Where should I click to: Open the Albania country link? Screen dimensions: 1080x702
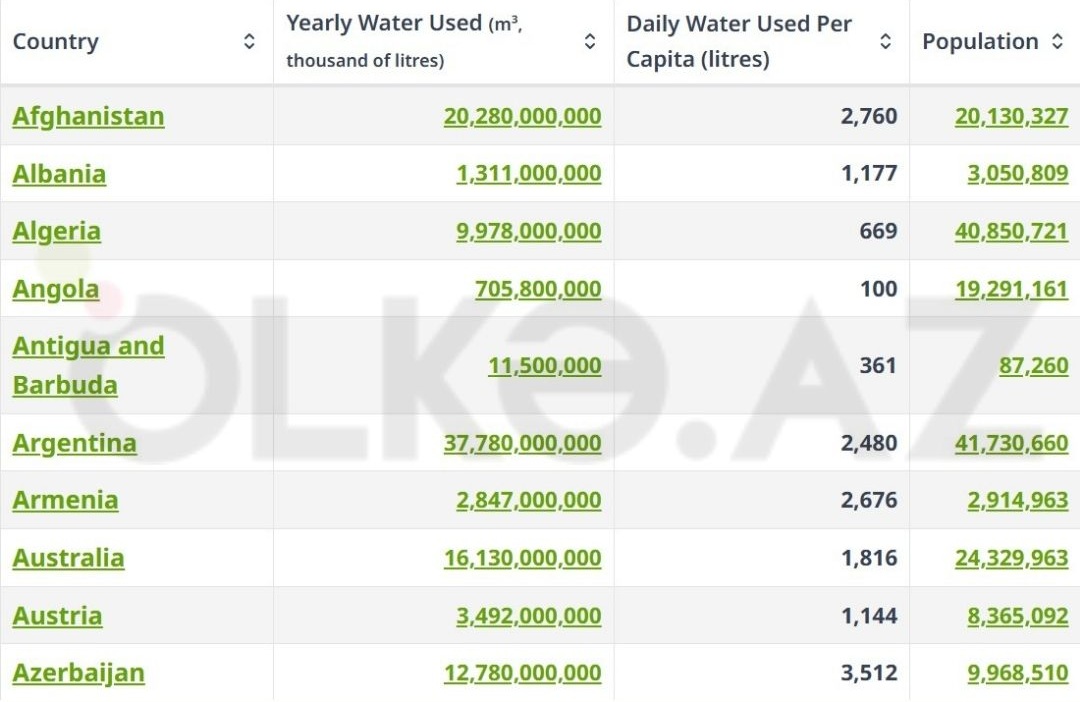tap(59, 174)
